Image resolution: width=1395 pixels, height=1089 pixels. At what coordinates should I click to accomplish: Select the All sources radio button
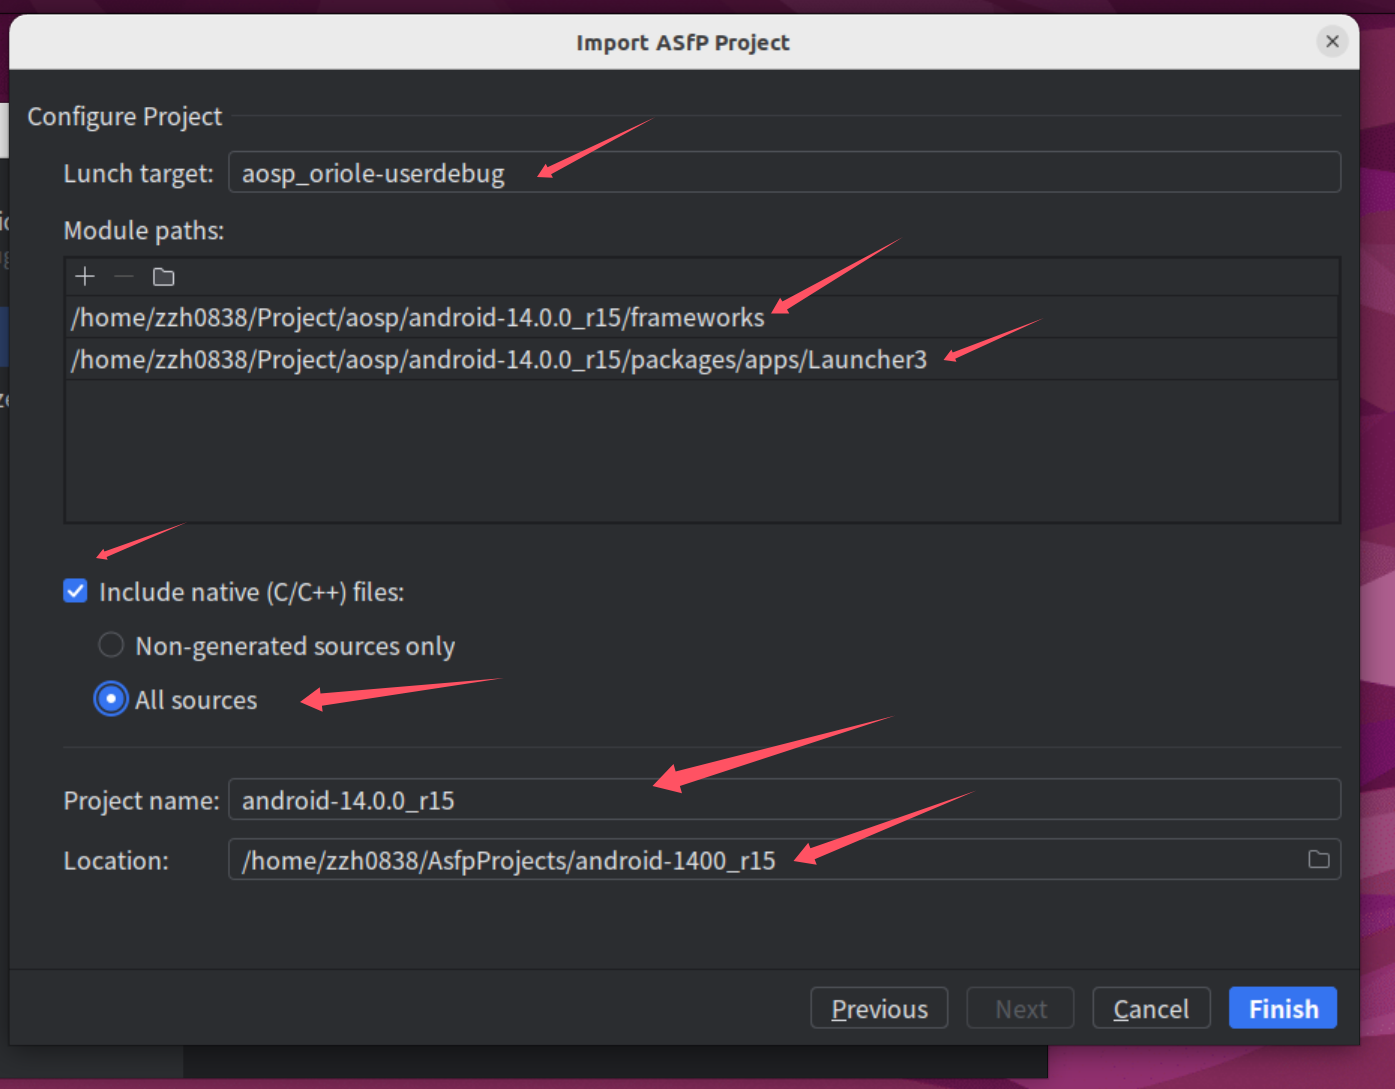pyautogui.click(x=111, y=699)
